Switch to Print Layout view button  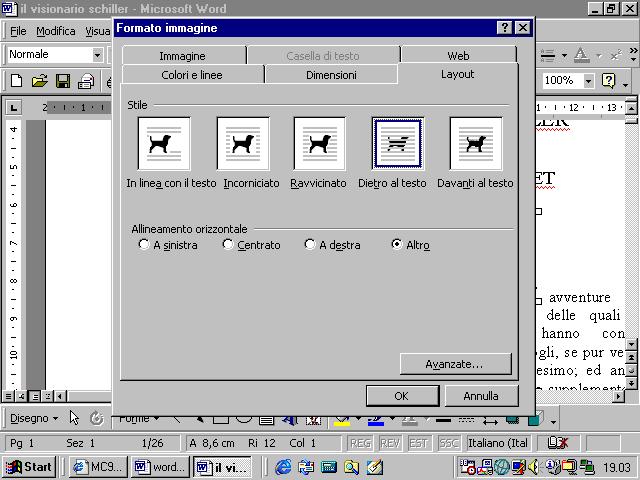35,396
